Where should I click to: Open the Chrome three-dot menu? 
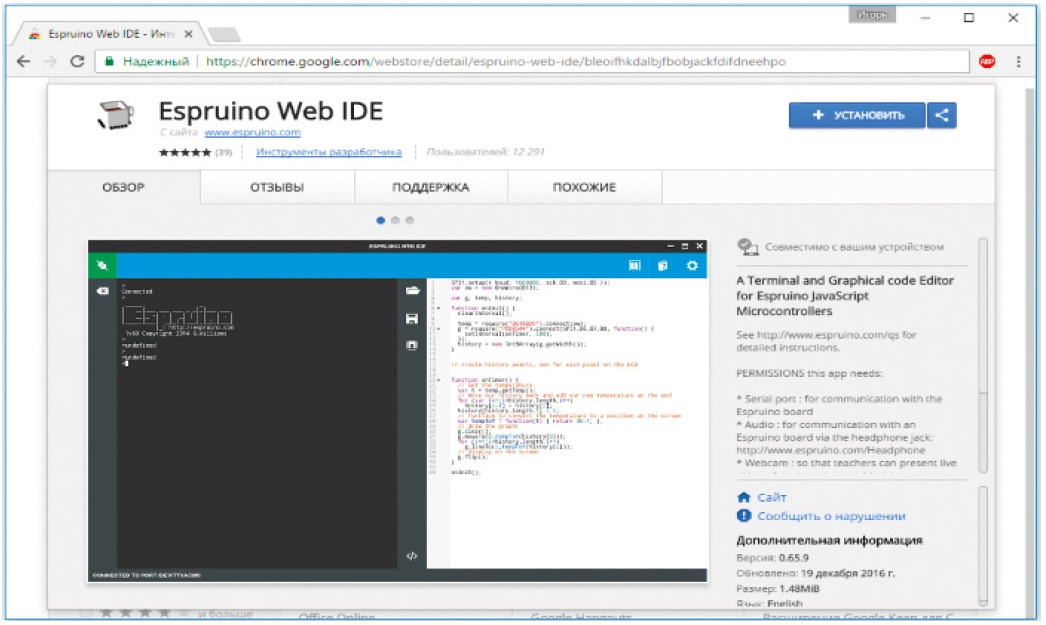[1018, 61]
